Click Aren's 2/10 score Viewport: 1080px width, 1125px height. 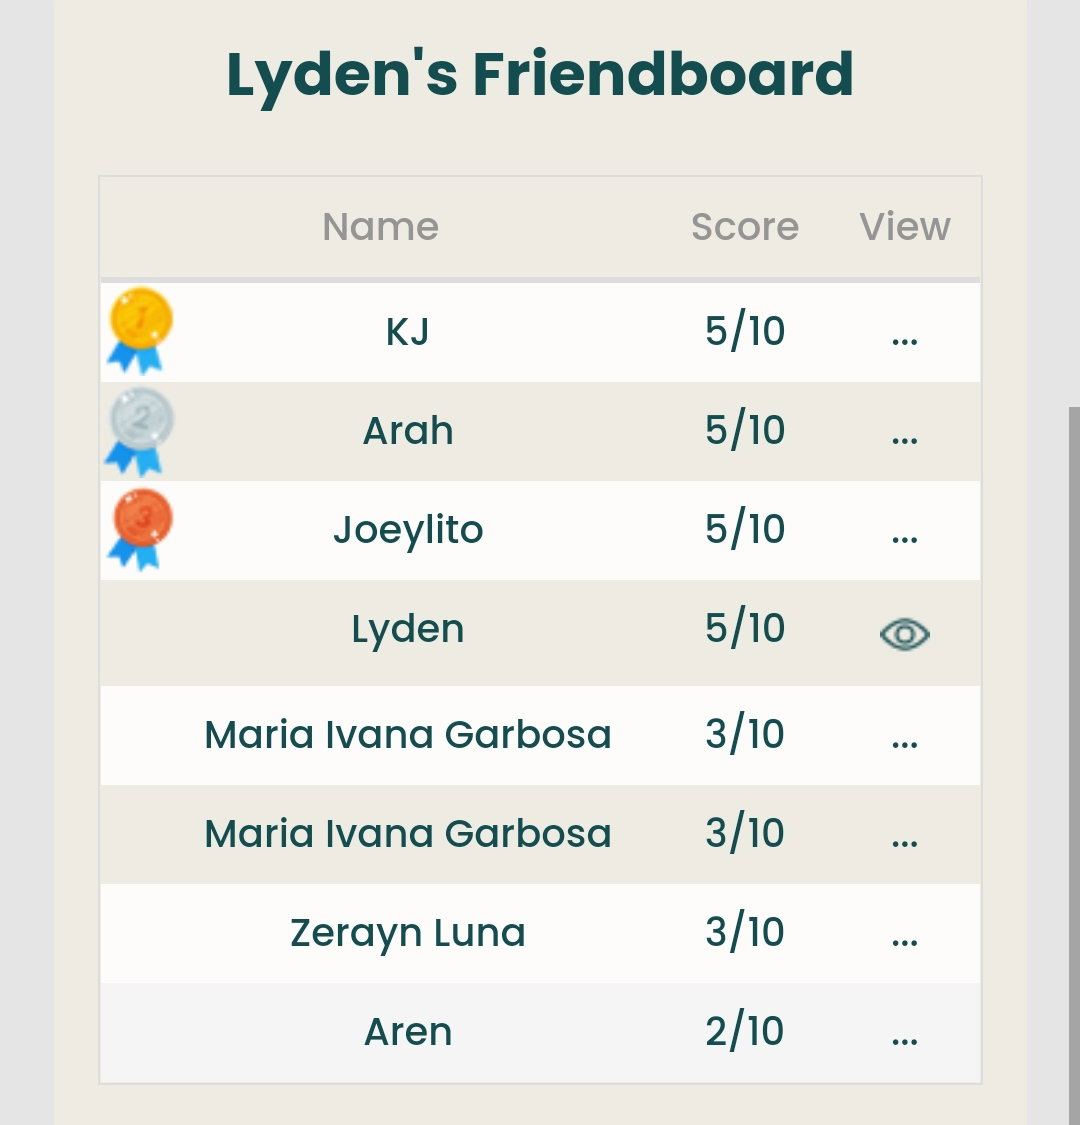(745, 1031)
